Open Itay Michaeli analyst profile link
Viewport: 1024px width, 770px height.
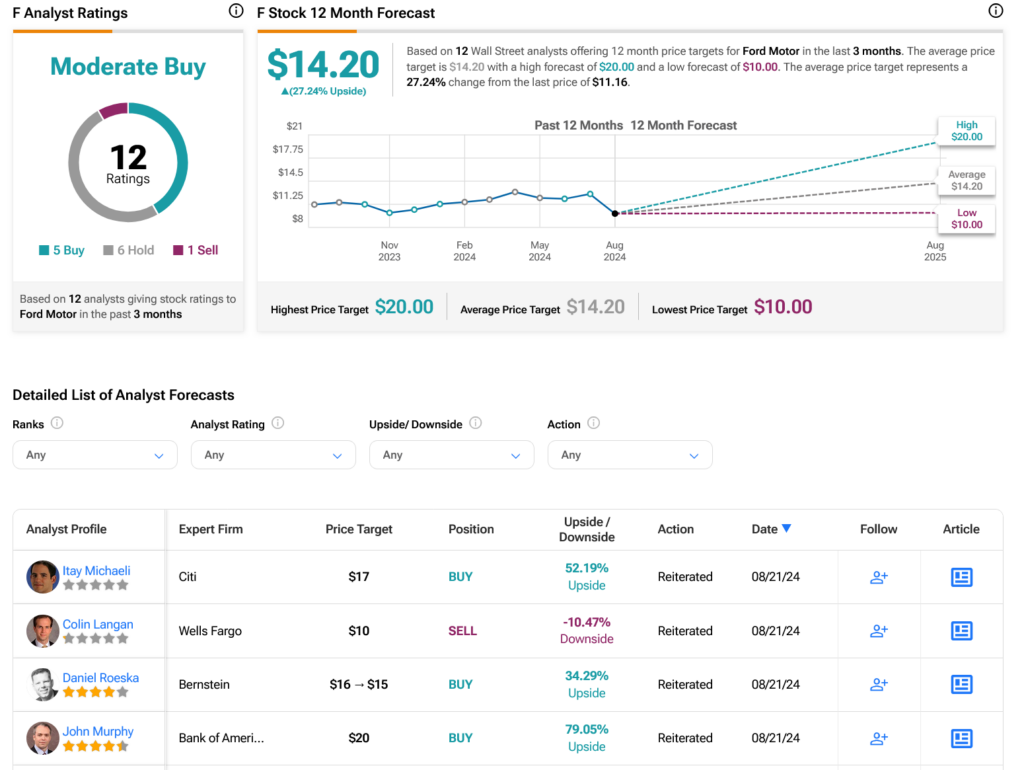96,571
